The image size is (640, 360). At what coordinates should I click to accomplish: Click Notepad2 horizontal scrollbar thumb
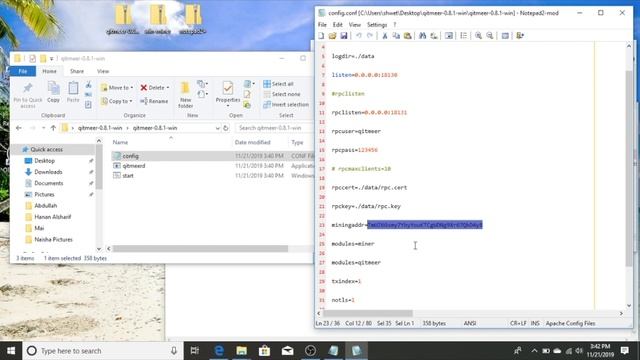coord(367,313)
